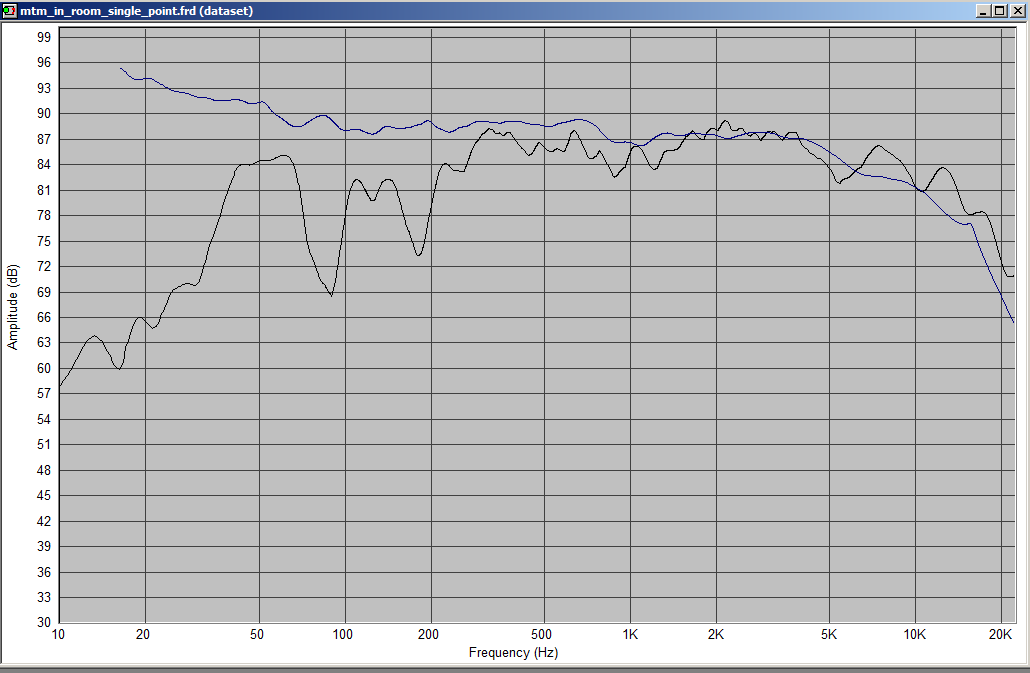
Task: Click the 42 amplitude axis value
Action: (x=44, y=521)
